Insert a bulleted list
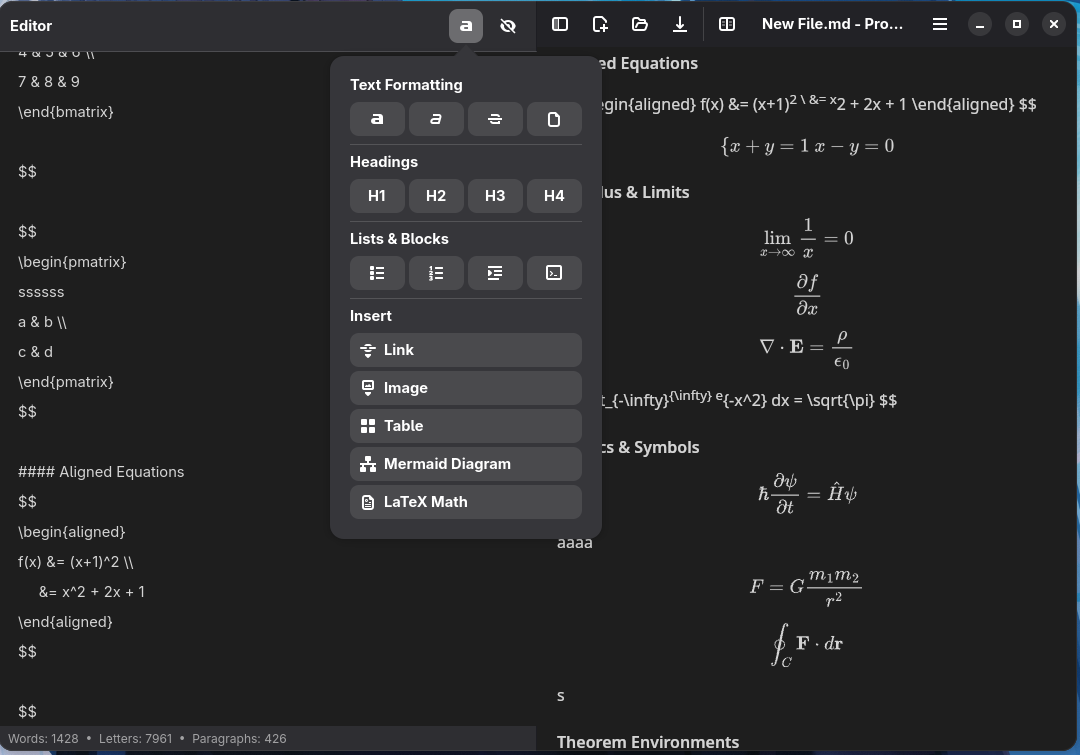Viewport: 1080px width, 755px height. click(377, 273)
